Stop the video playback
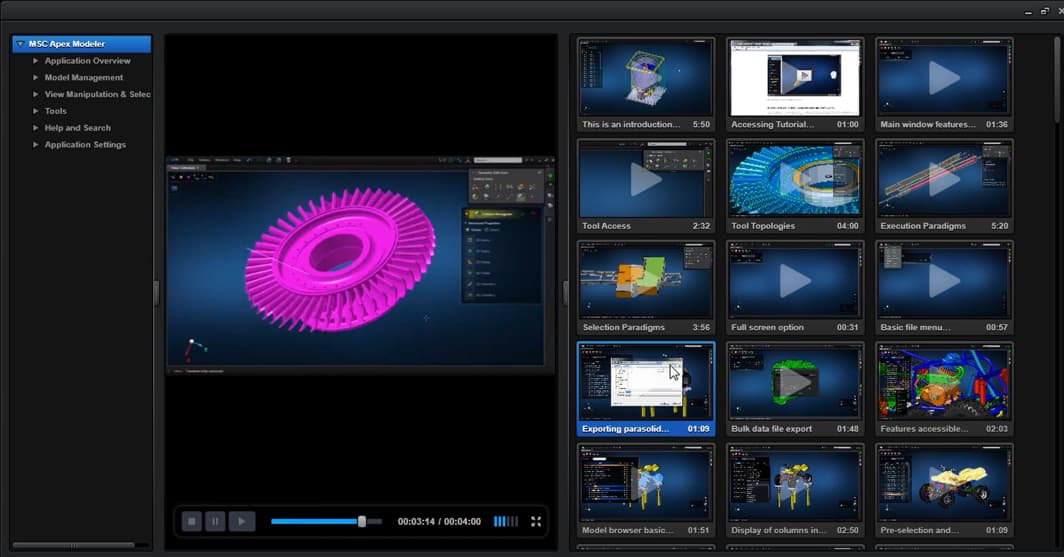The height and width of the screenshot is (557, 1064). tap(190, 521)
